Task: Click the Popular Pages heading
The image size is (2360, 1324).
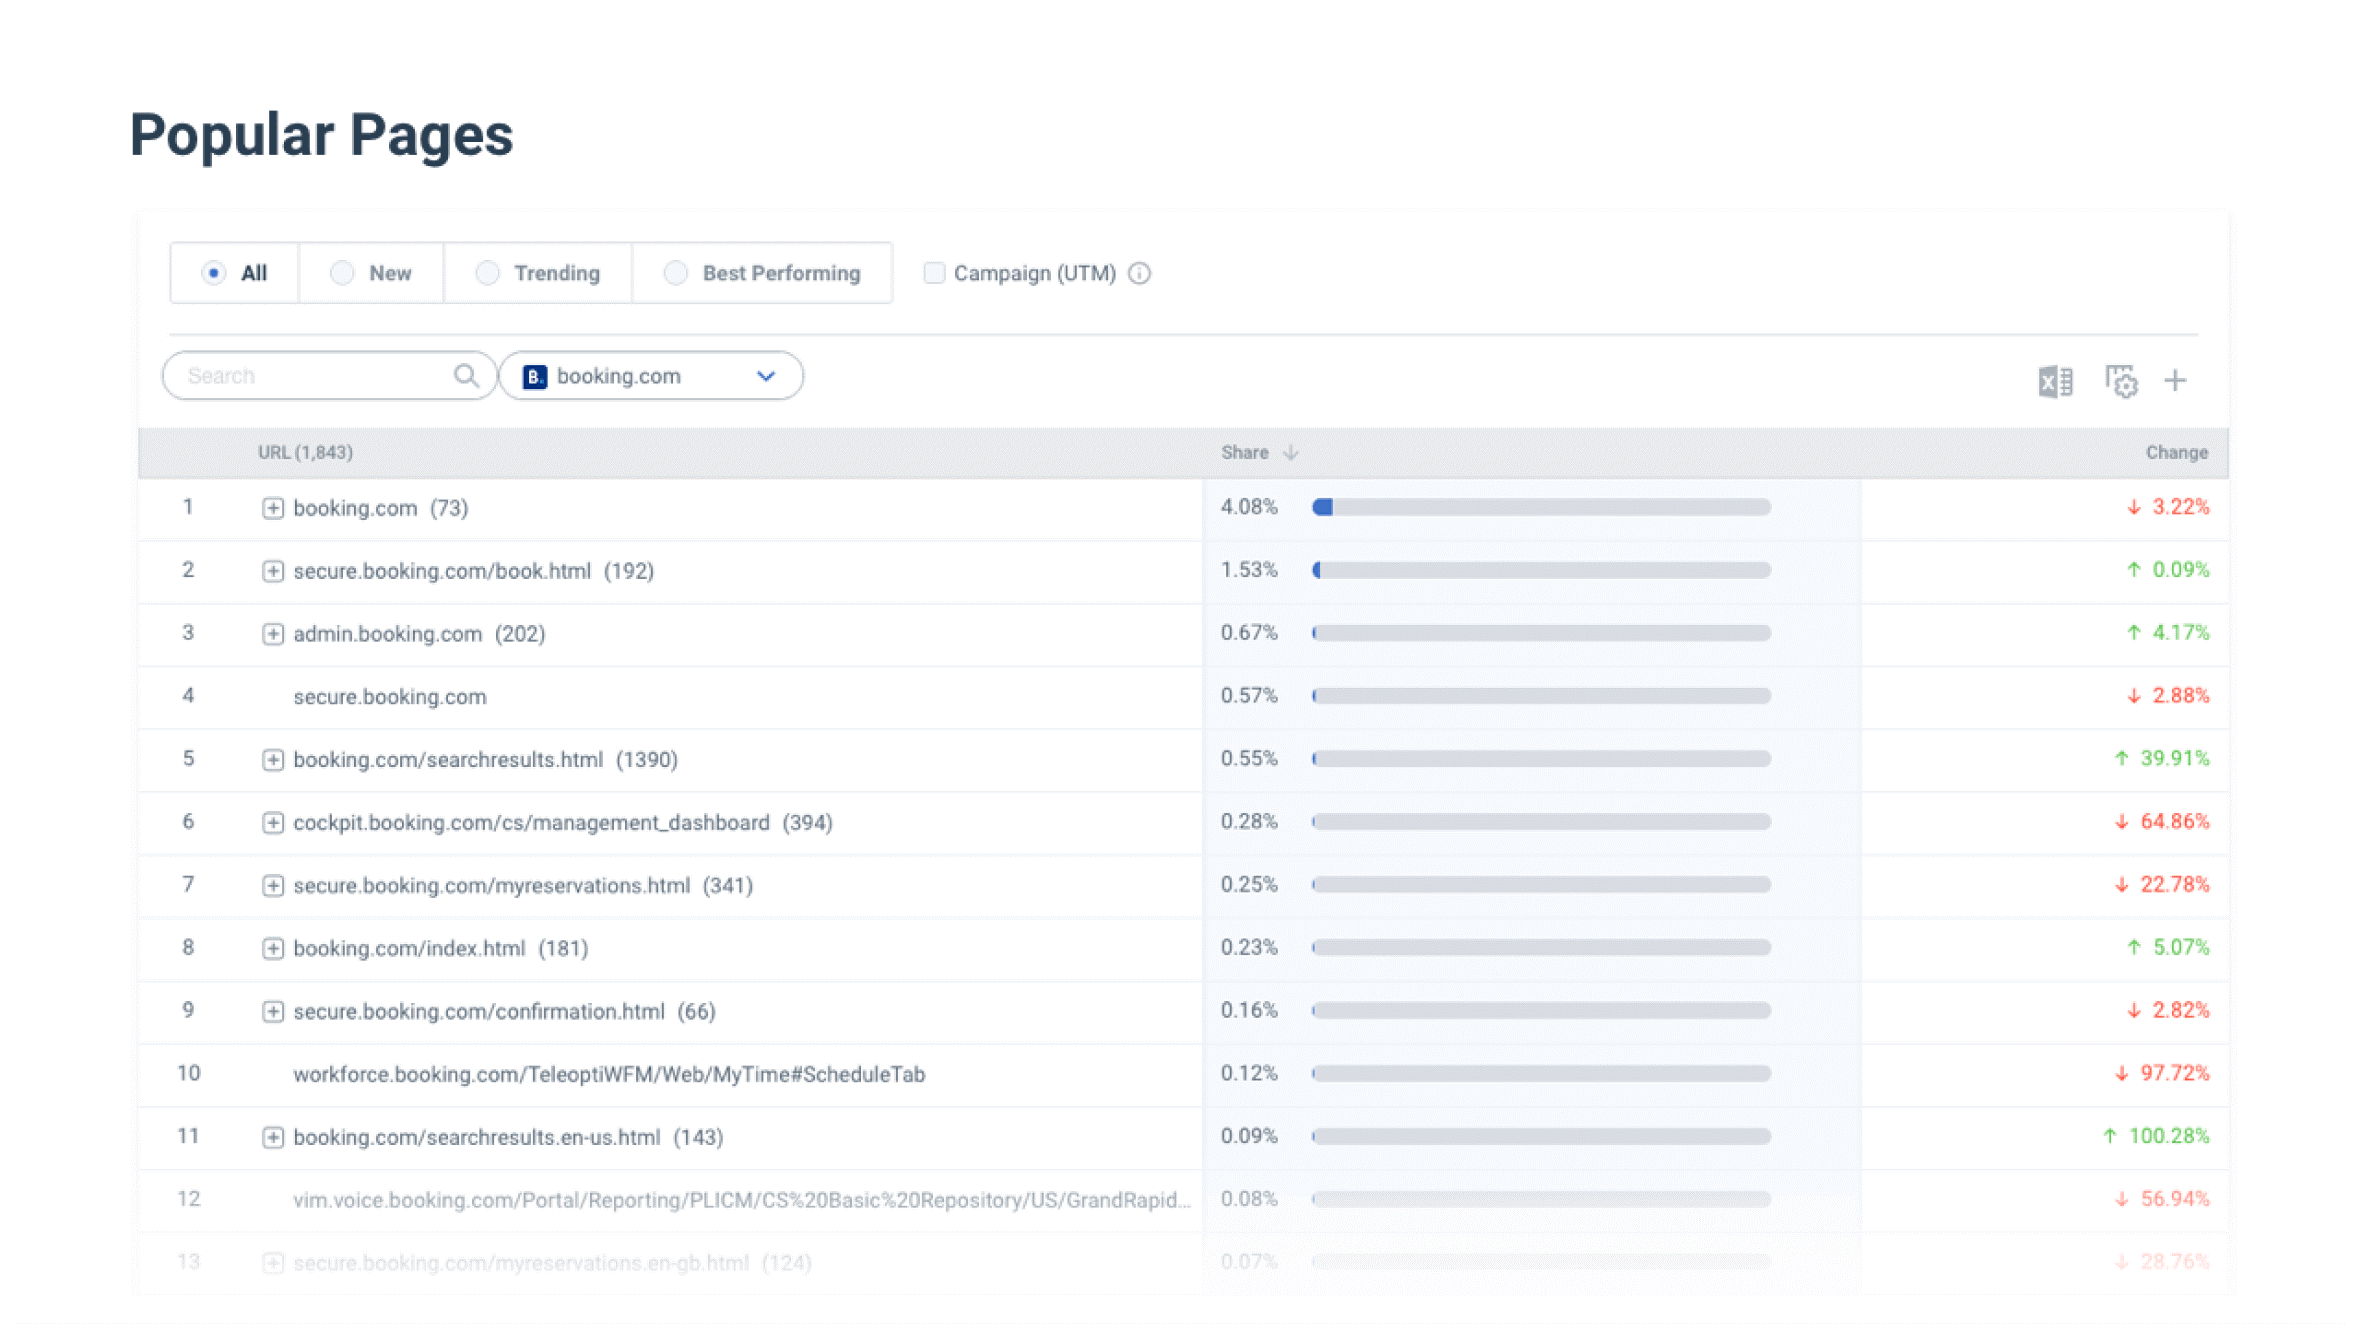Action: pyautogui.click(x=321, y=136)
